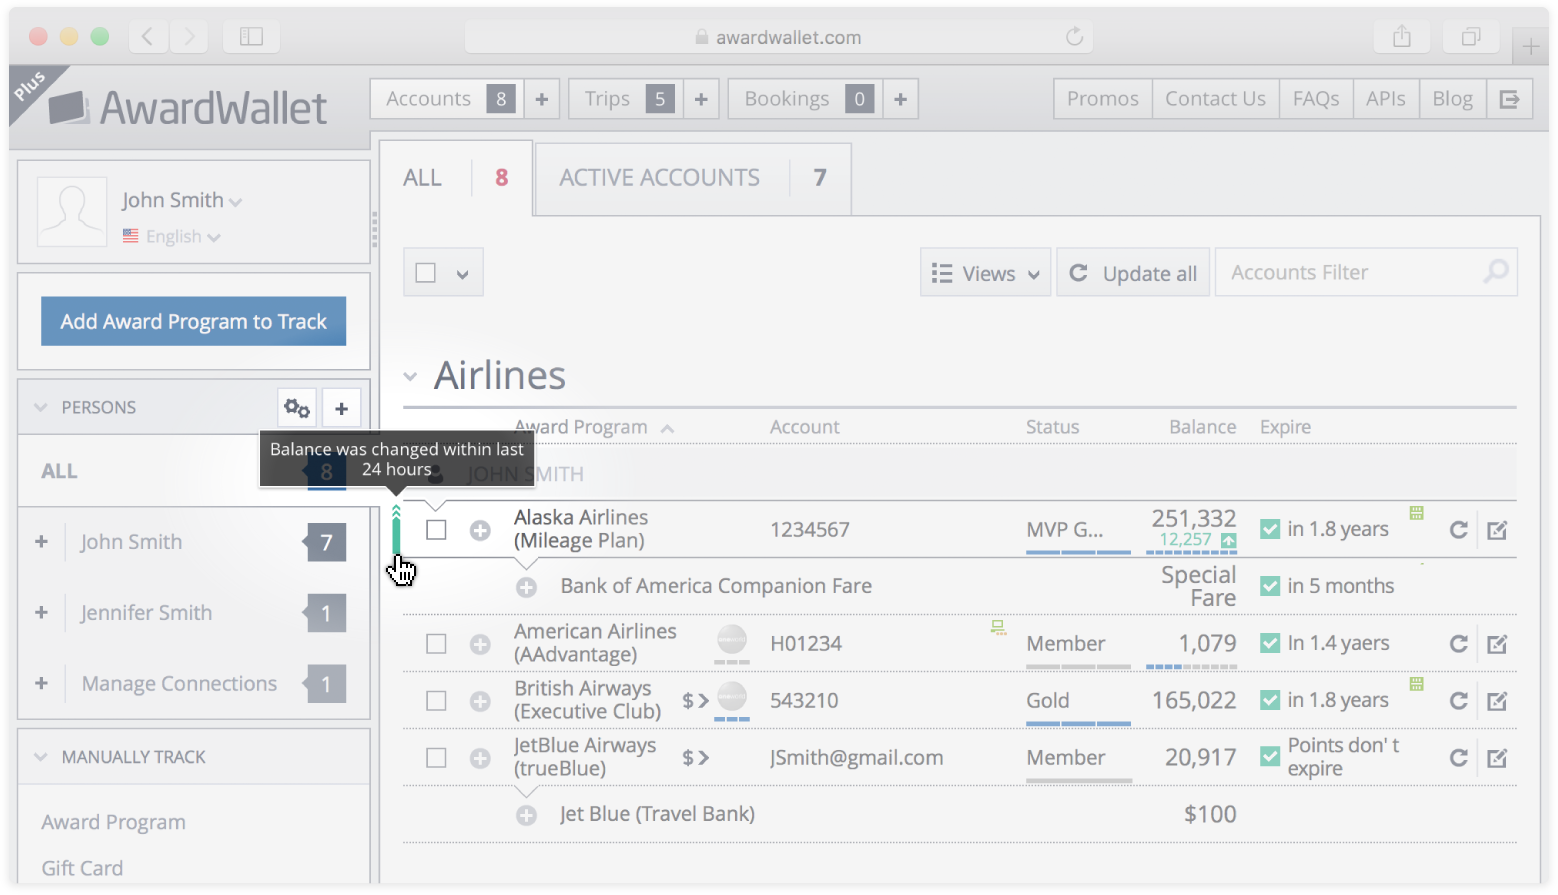
Task: Open select-all checkbox dropdown arrow
Action: 462,273
